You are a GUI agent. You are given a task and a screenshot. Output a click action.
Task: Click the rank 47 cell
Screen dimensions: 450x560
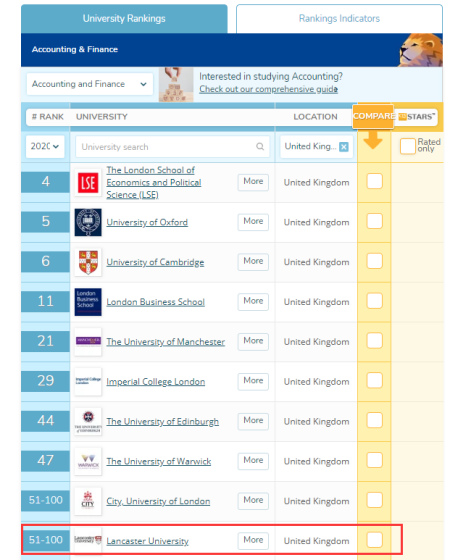click(45, 461)
